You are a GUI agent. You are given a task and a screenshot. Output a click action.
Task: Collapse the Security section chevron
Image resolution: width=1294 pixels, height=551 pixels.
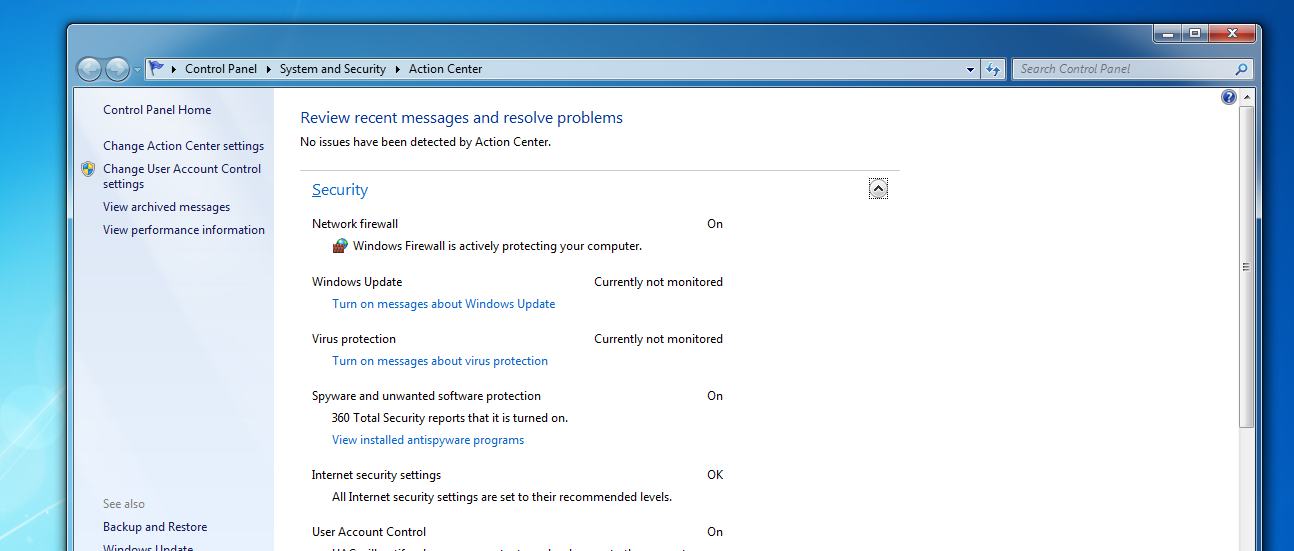[878, 189]
